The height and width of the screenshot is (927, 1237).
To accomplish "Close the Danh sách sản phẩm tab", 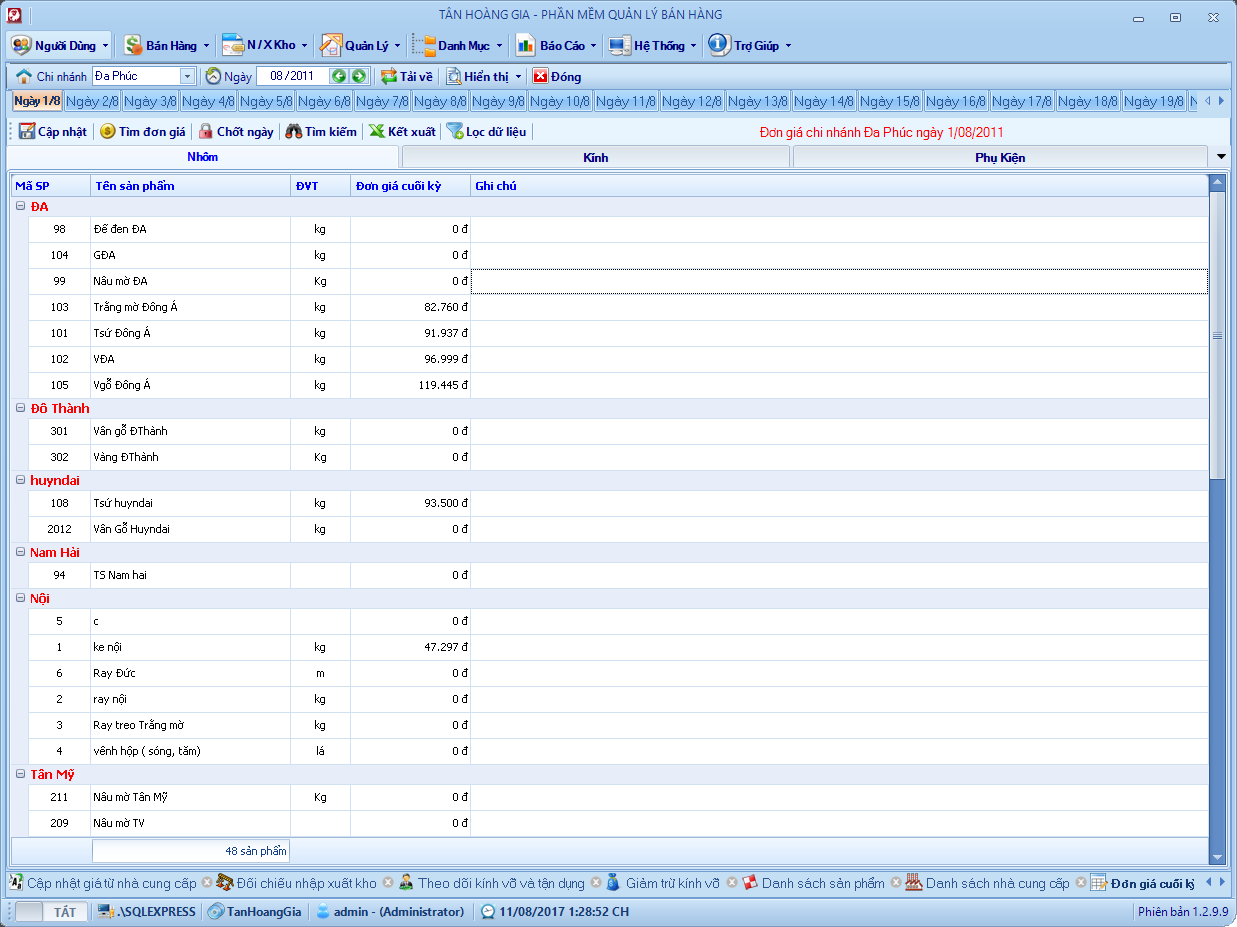I will 896,883.
